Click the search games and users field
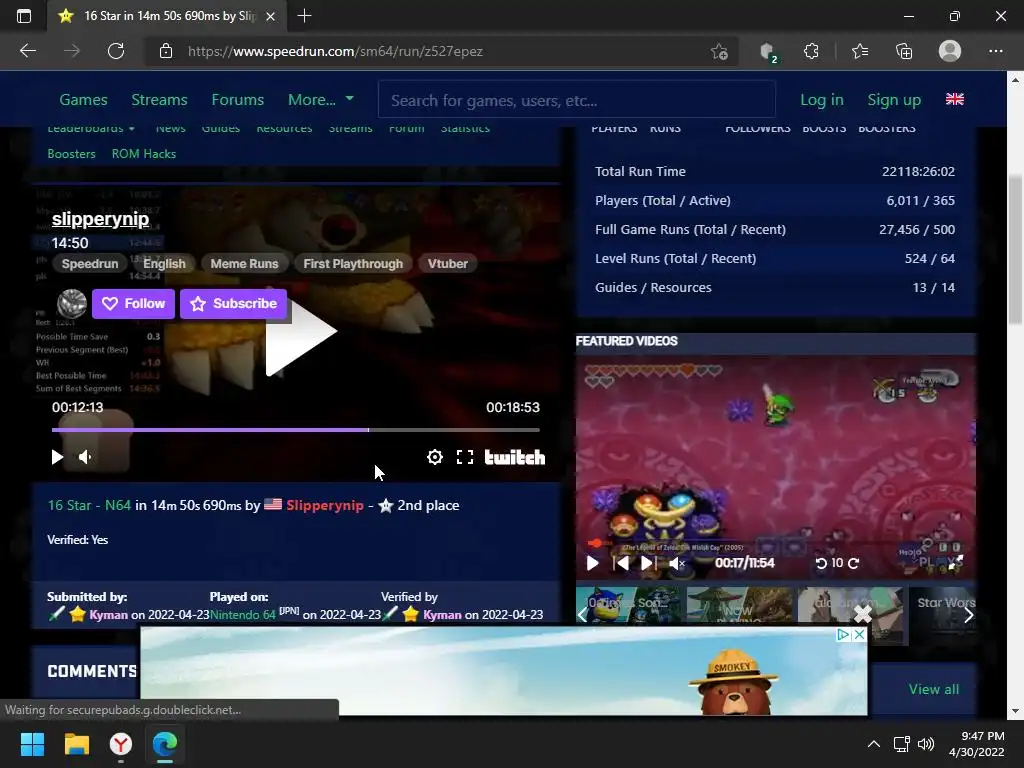 tap(577, 100)
